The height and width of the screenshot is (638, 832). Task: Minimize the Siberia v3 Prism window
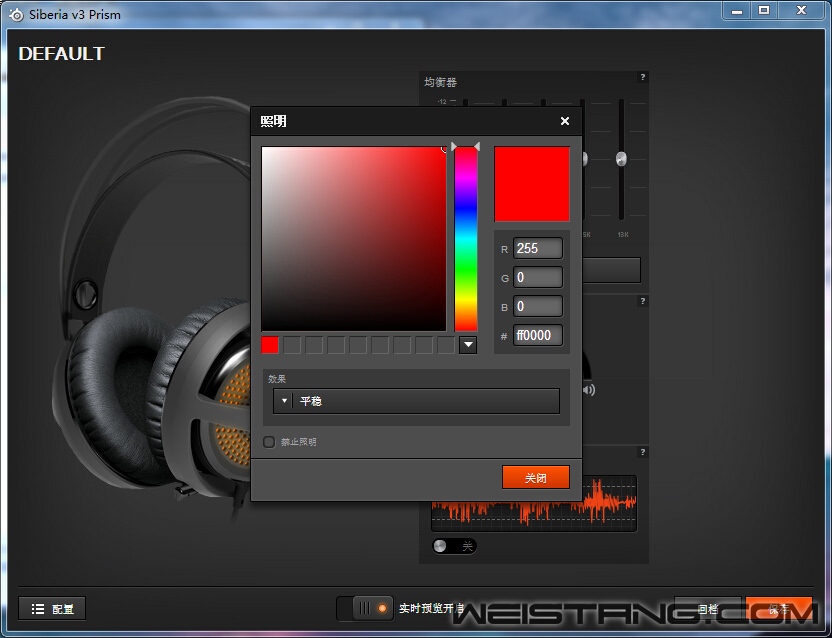point(737,10)
